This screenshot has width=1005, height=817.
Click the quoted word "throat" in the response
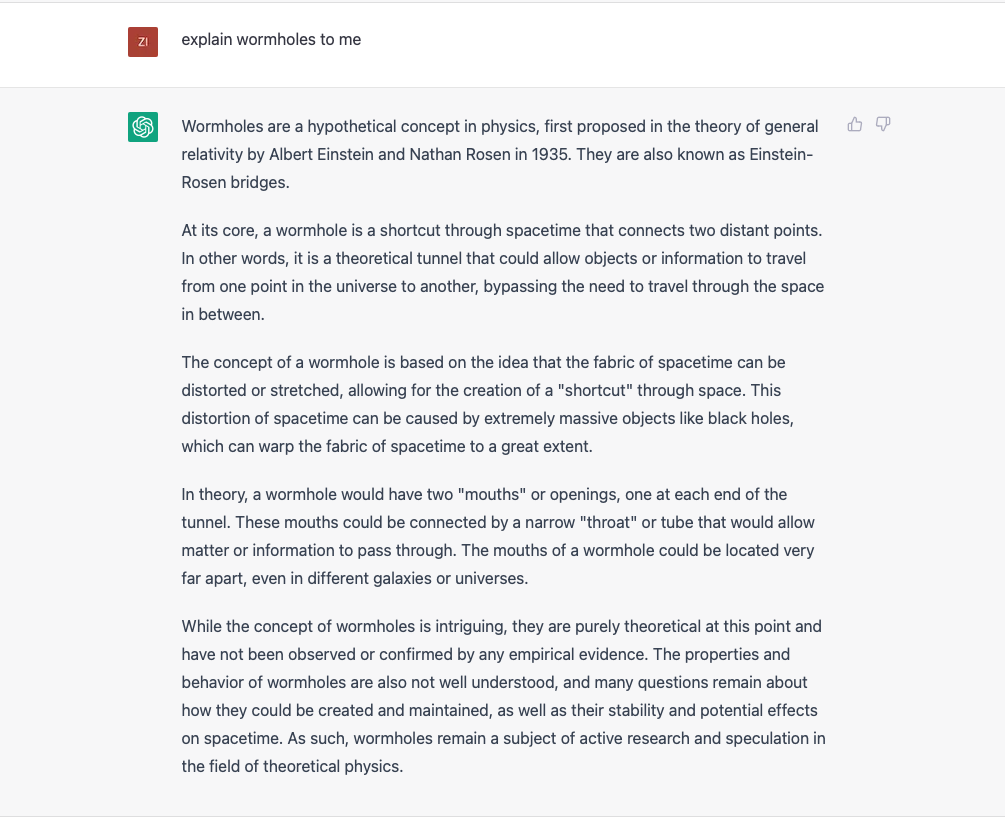[x=608, y=523]
